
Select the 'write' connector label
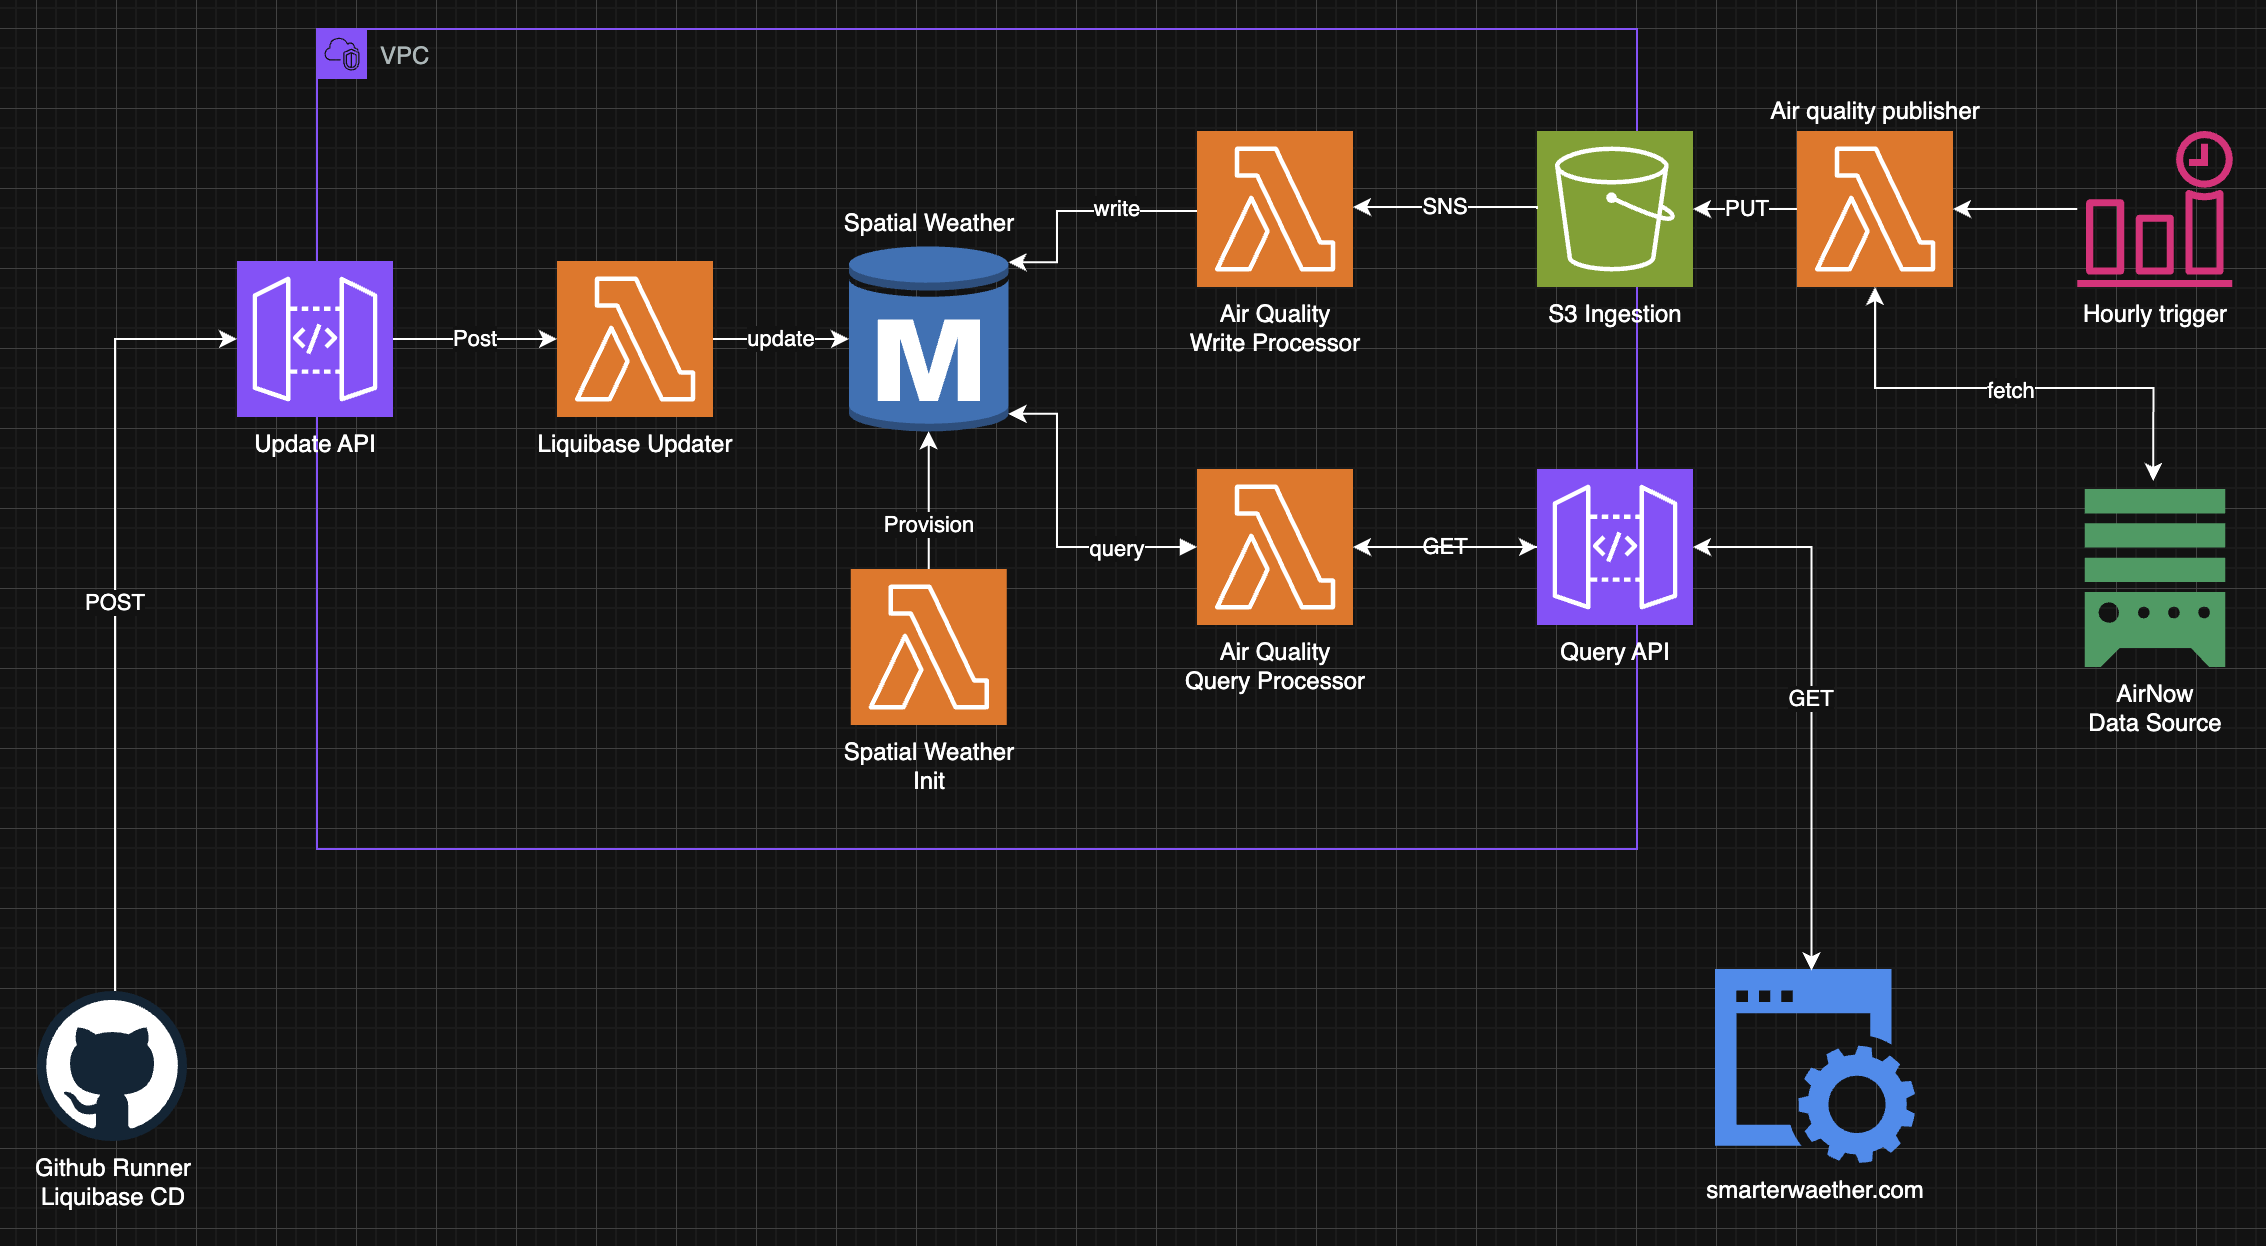point(1117,208)
